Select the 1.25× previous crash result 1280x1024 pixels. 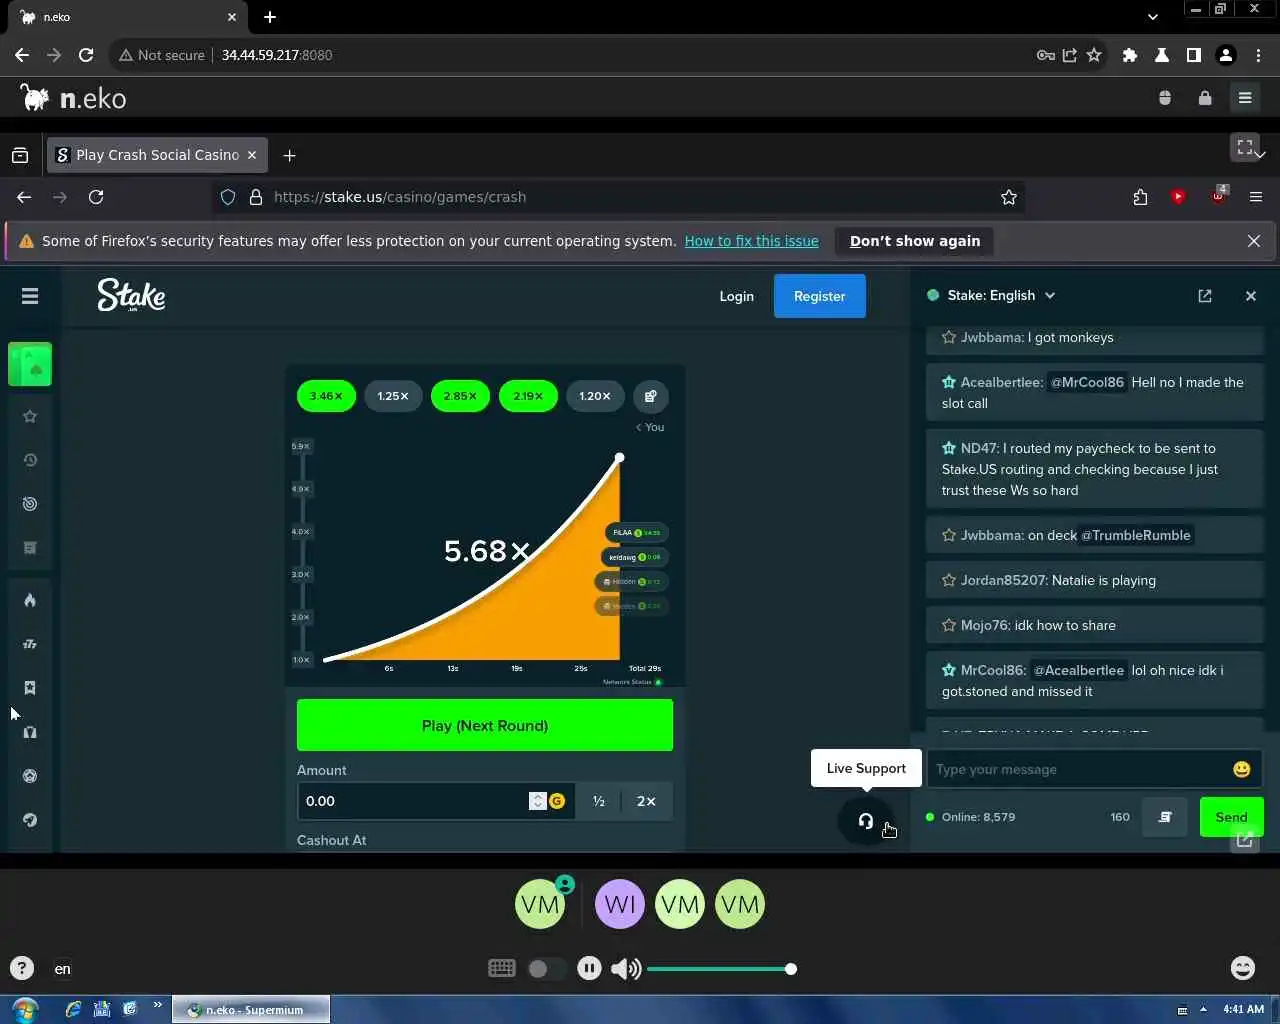393,396
